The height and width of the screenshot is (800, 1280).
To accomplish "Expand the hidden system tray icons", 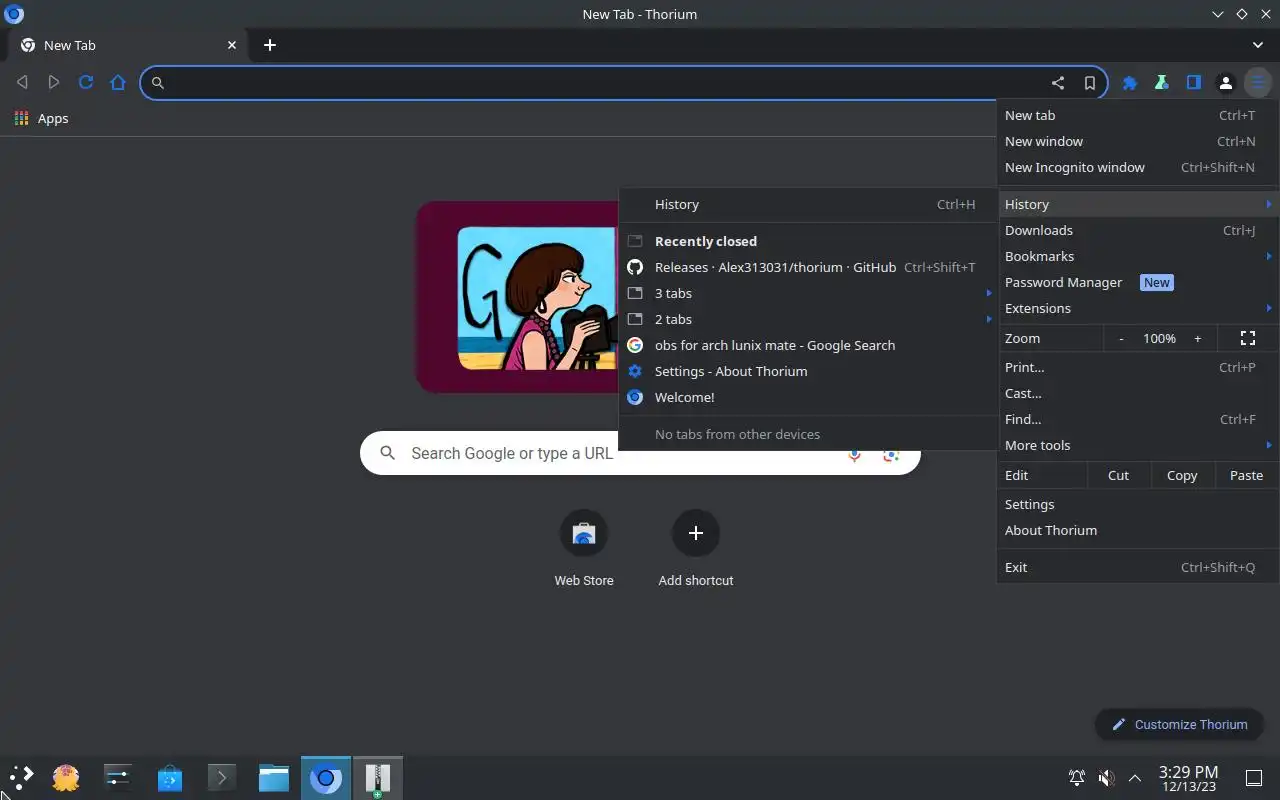I will tap(1135, 777).
